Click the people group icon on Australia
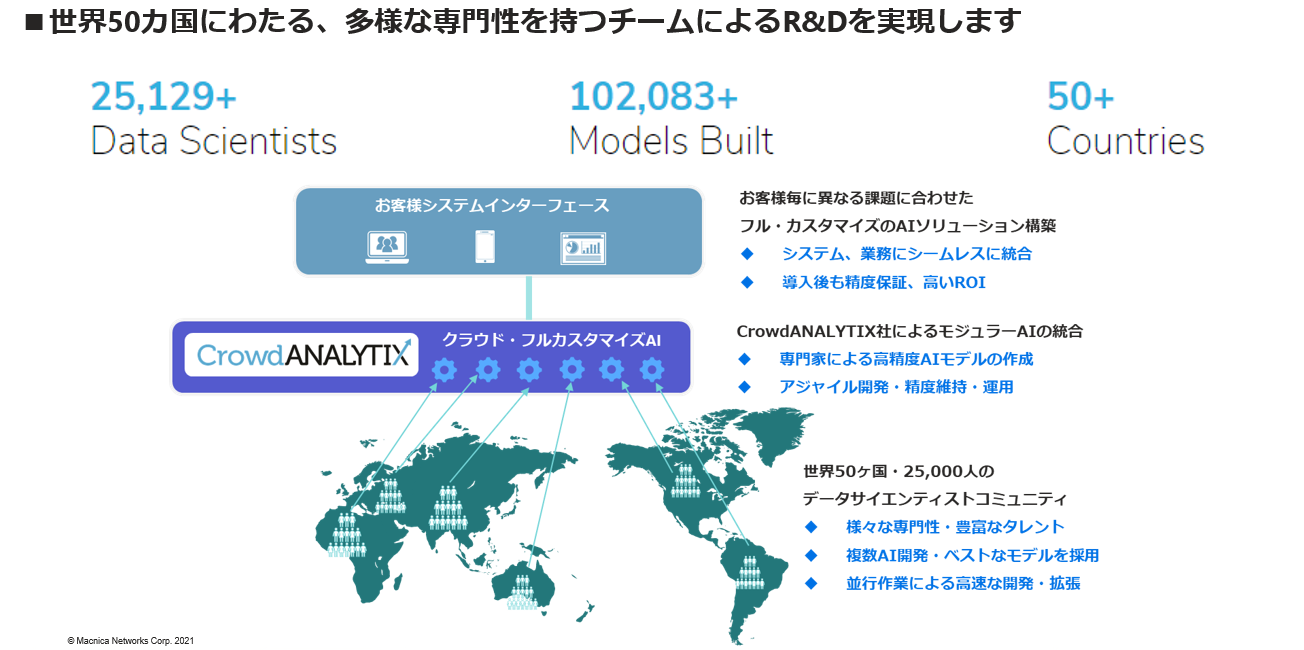This screenshot has width=1304, height=650. coord(521,591)
